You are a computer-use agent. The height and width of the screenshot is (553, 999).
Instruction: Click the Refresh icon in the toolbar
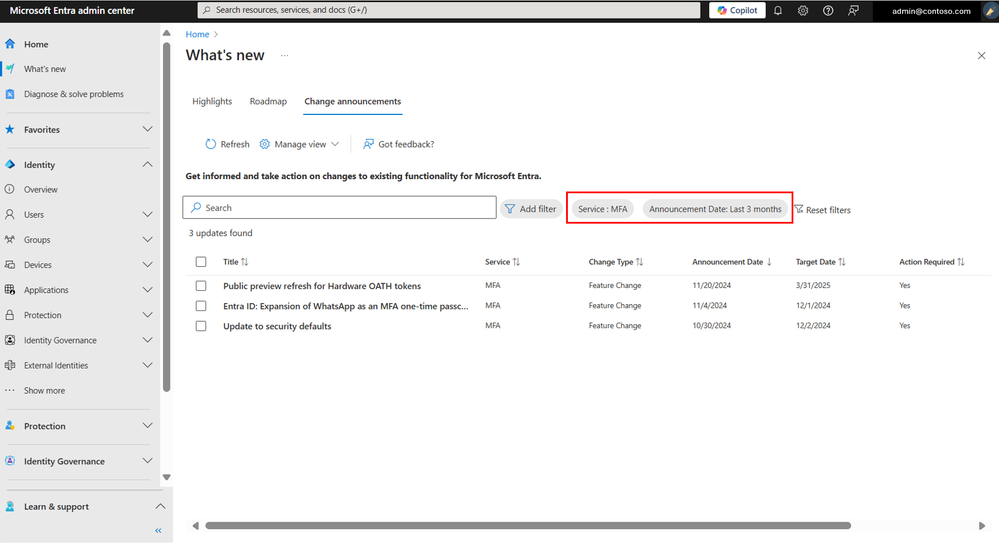point(210,144)
